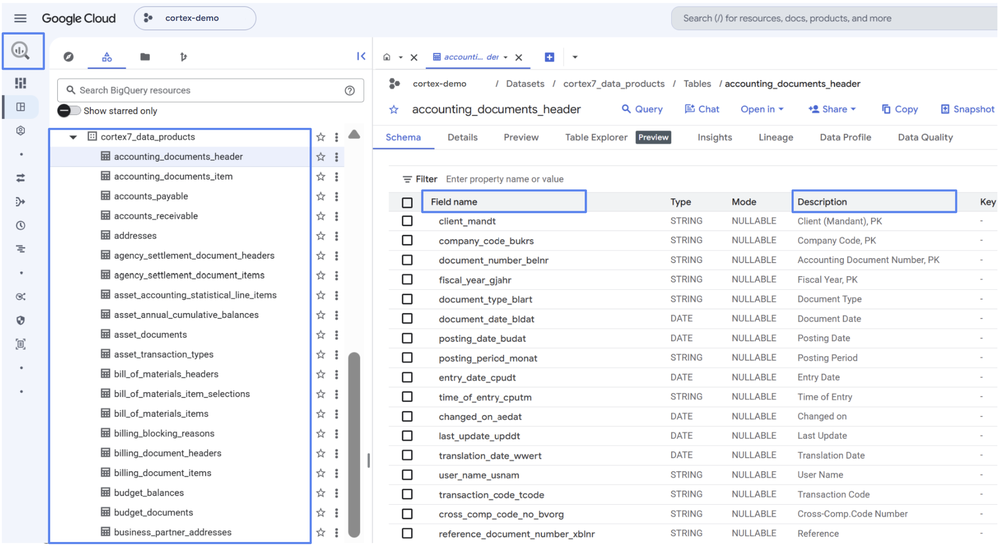Click the Explorer tree scrollbar thumb
This screenshot has width=1000, height=546.
pos(354,445)
